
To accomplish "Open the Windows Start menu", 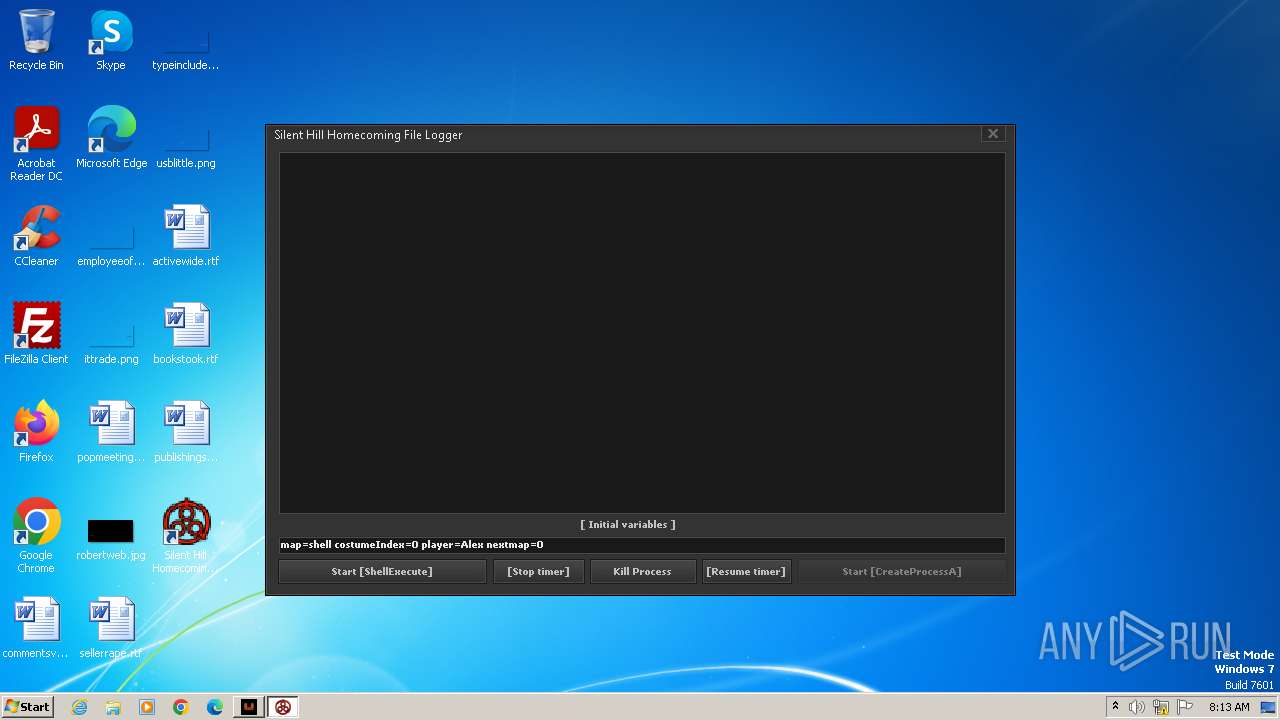I will point(28,706).
